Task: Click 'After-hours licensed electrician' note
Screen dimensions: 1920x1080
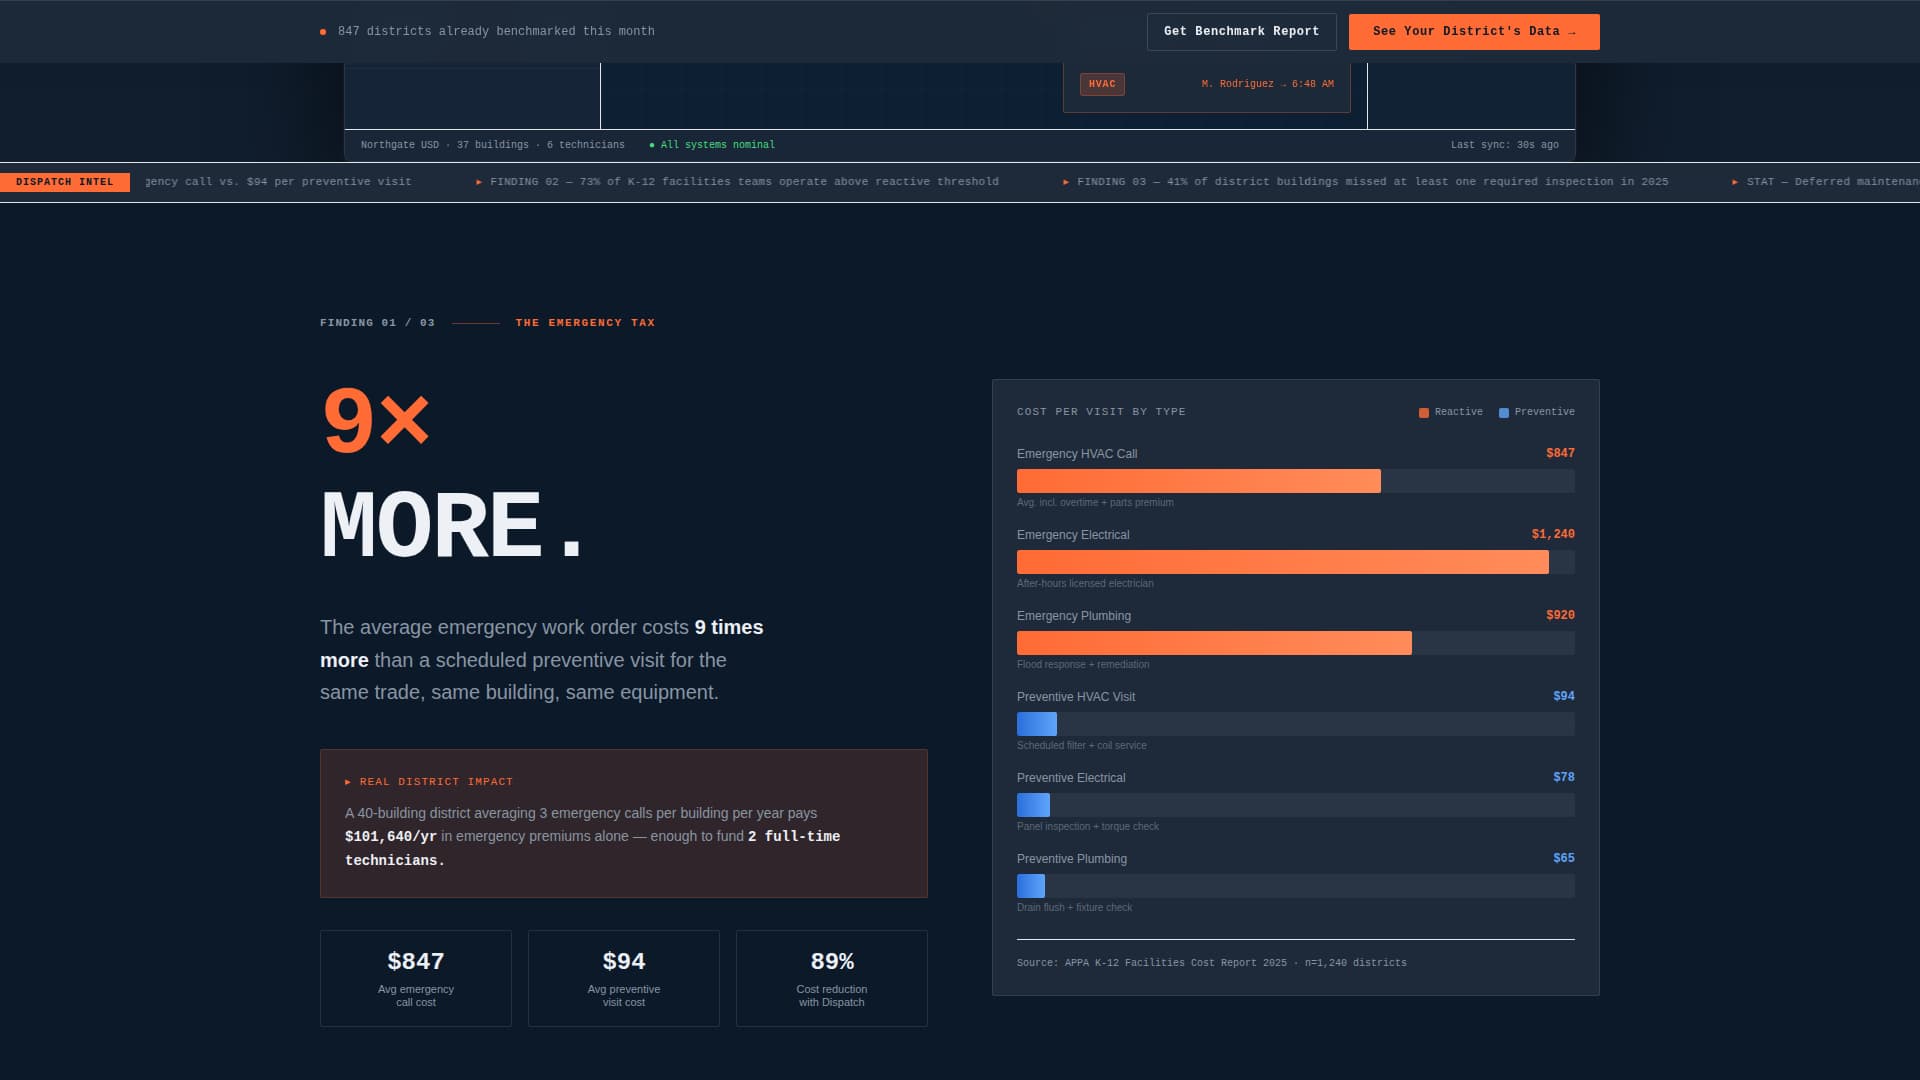Action: coord(1085,584)
